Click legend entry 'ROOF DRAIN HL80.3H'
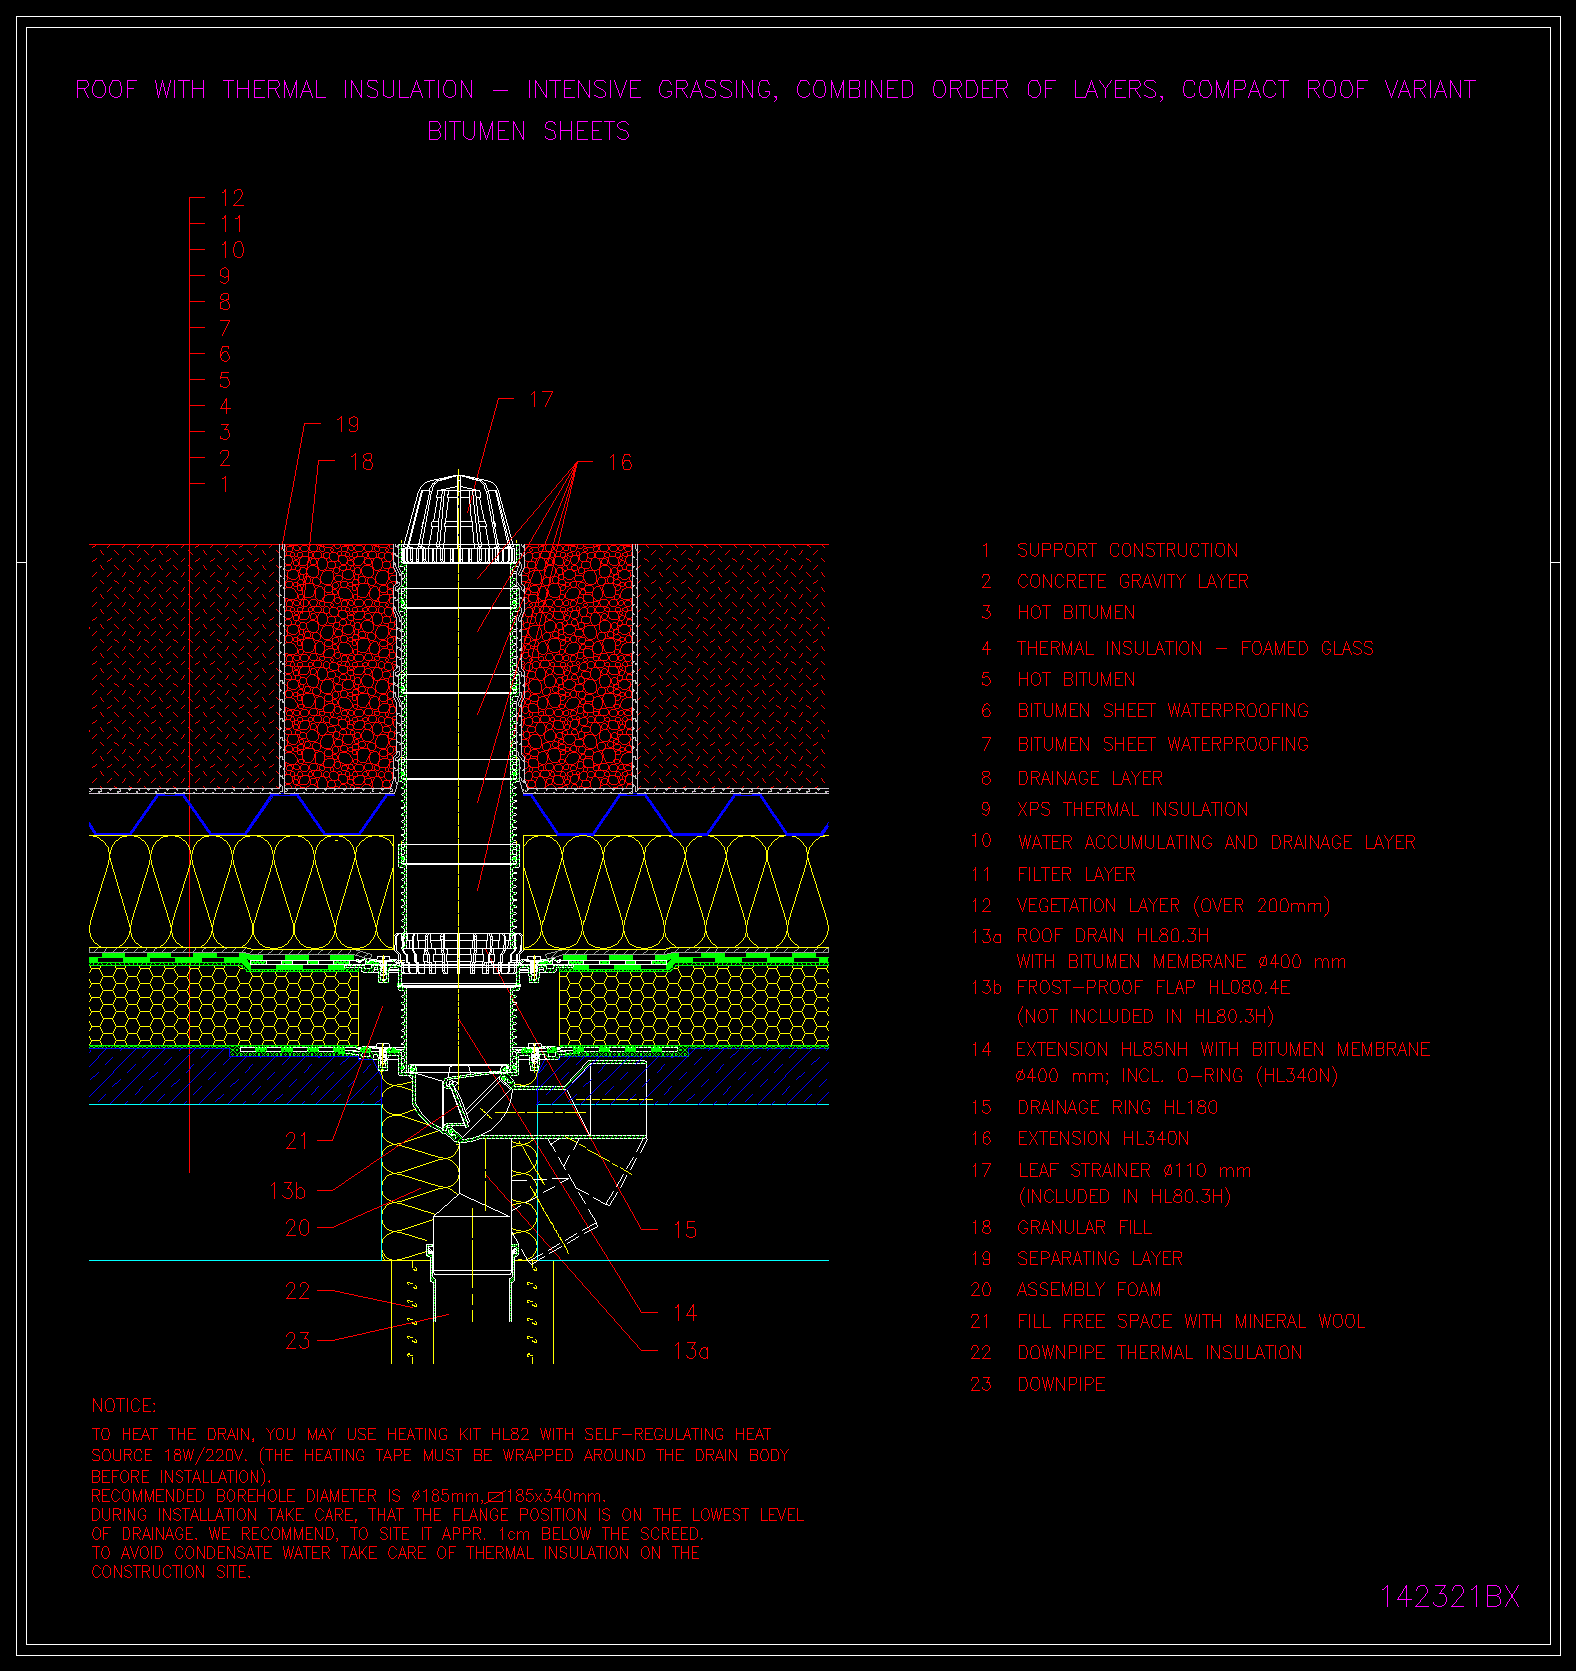The width and height of the screenshot is (1576, 1671). (1112, 936)
